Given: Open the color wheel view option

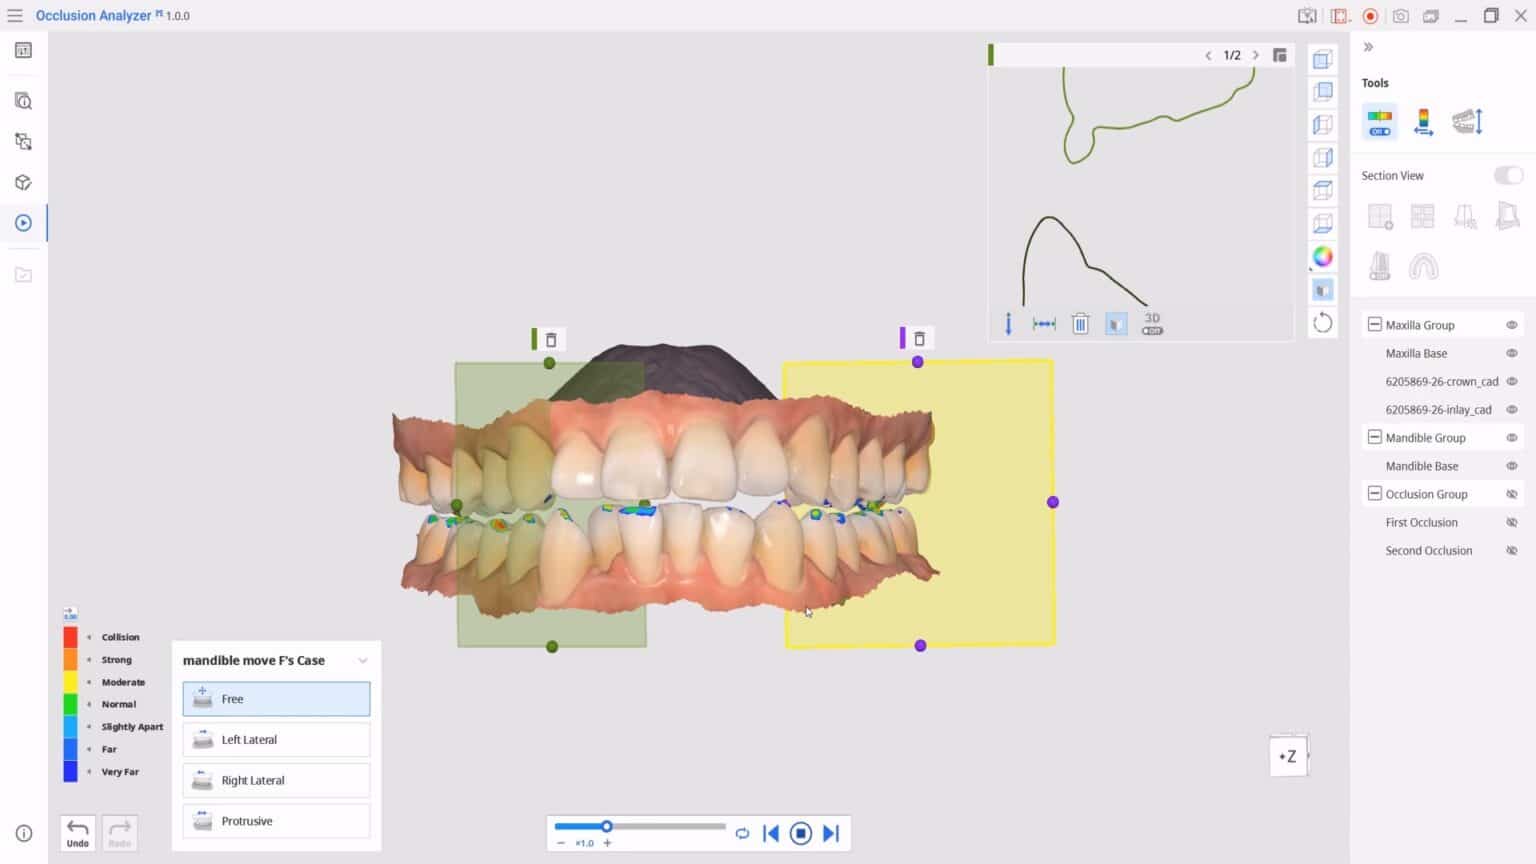Looking at the screenshot, I should coord(1322,257).
